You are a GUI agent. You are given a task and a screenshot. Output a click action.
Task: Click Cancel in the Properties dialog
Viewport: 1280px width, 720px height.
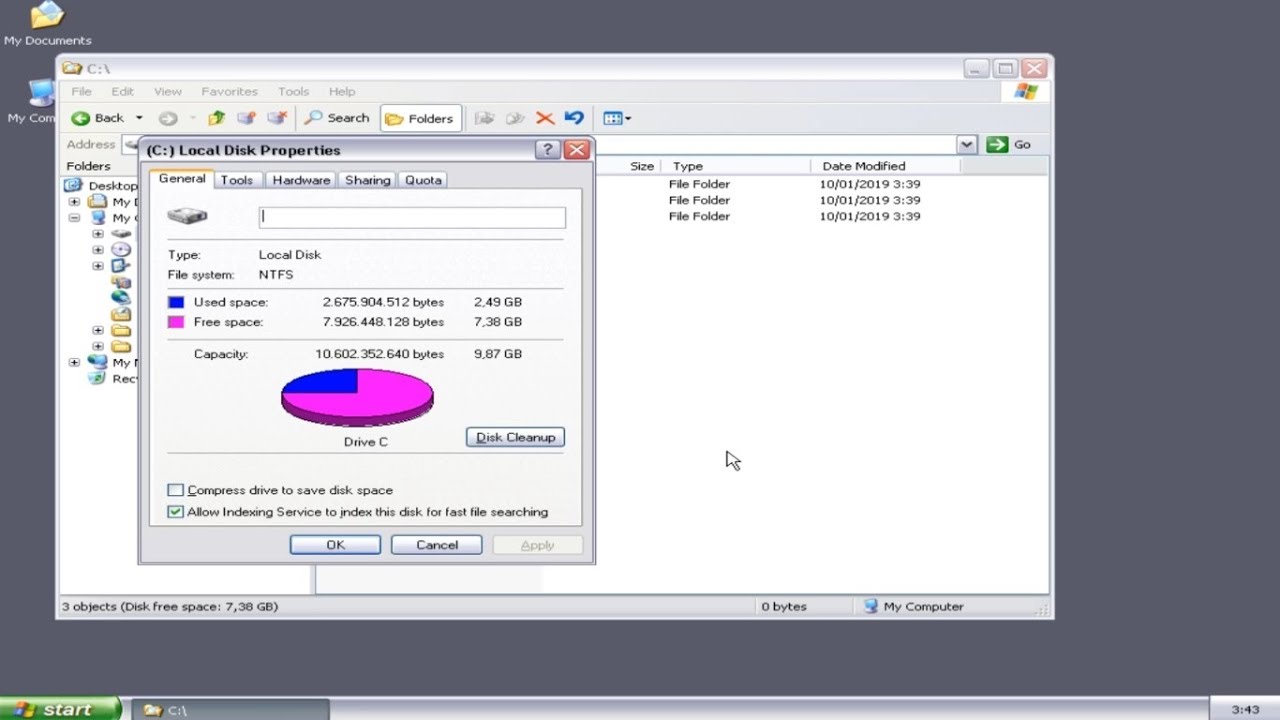click(x=437, y=545)
